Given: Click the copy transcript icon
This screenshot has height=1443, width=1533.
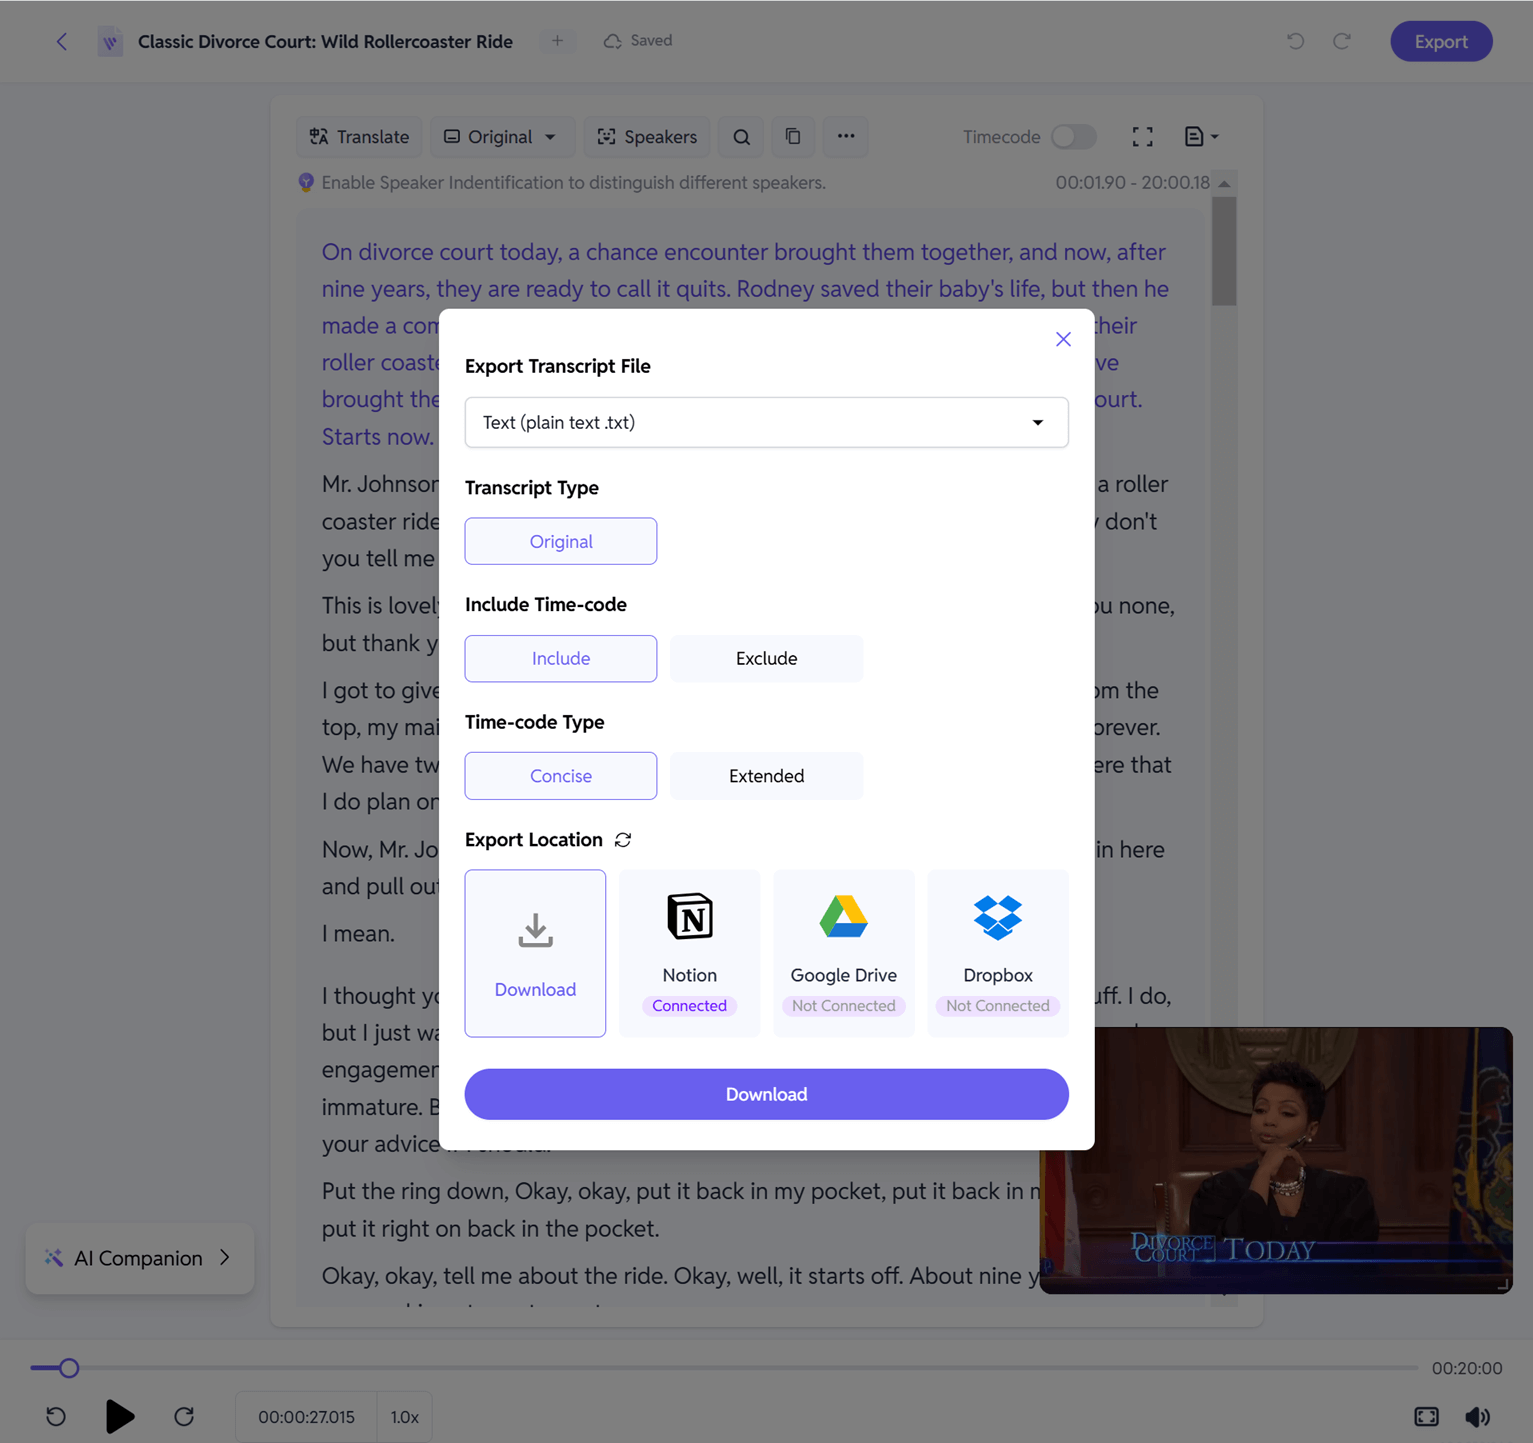Looking at the screenshot, I should [793, 137].
